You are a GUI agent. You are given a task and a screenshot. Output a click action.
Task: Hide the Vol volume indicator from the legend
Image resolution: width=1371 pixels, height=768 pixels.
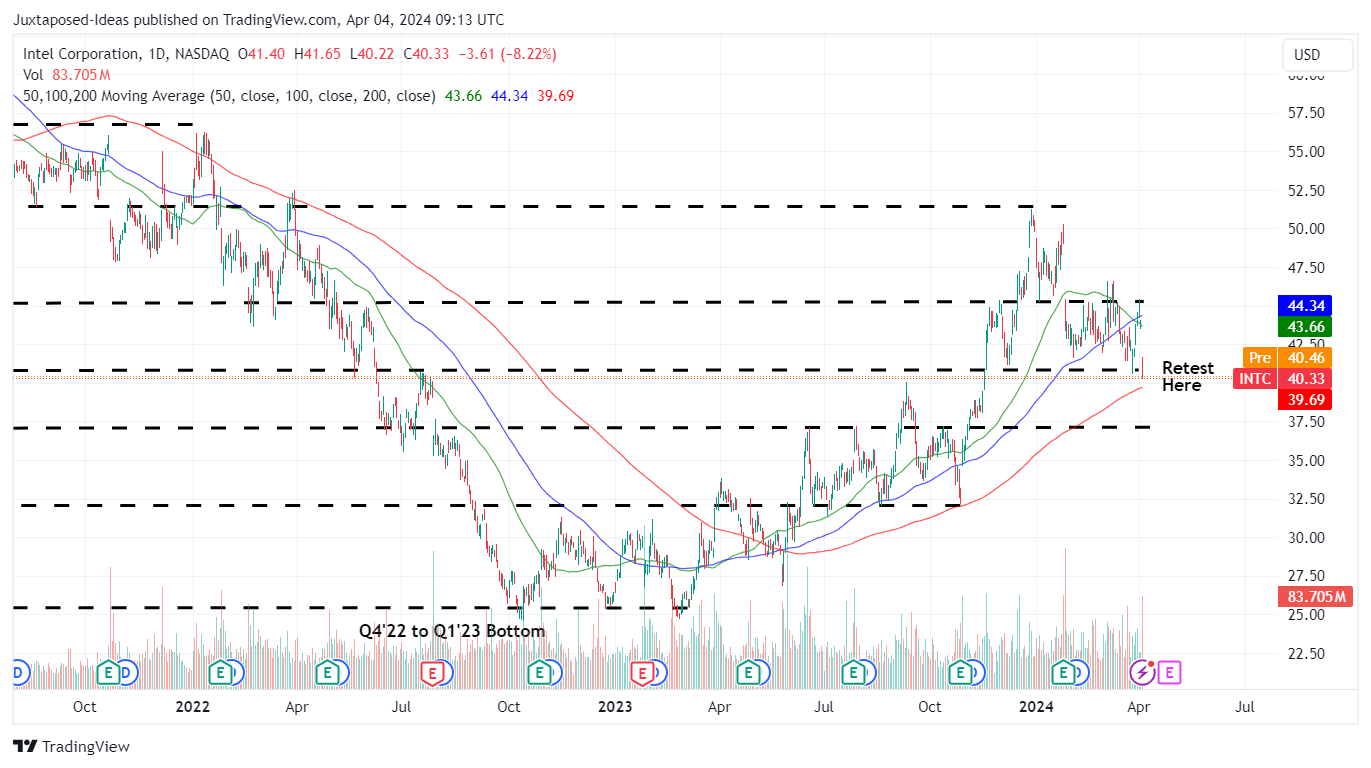[x=33, y=74]
